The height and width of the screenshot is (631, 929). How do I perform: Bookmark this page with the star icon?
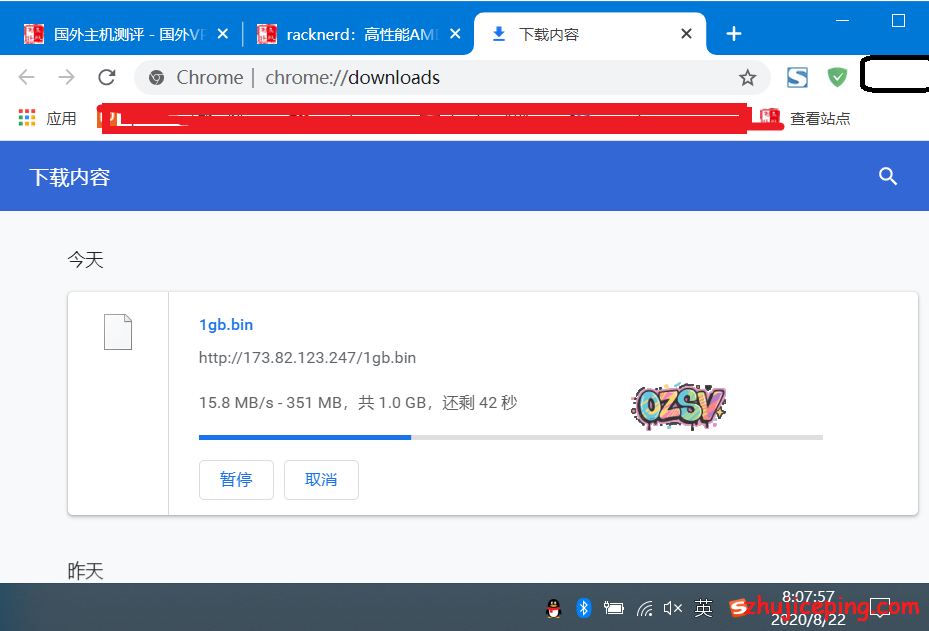[x=747, y=78]
